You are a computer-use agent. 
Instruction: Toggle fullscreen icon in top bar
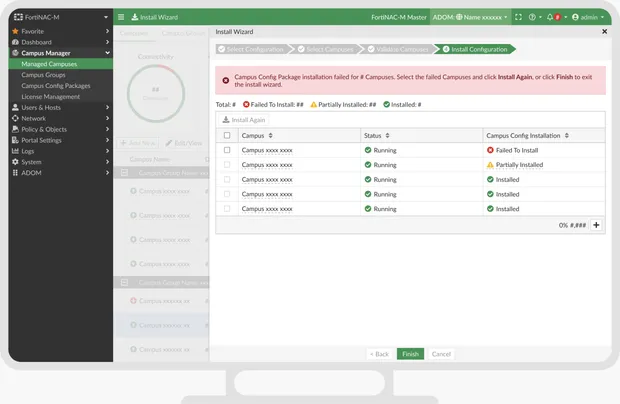(518, 17)
